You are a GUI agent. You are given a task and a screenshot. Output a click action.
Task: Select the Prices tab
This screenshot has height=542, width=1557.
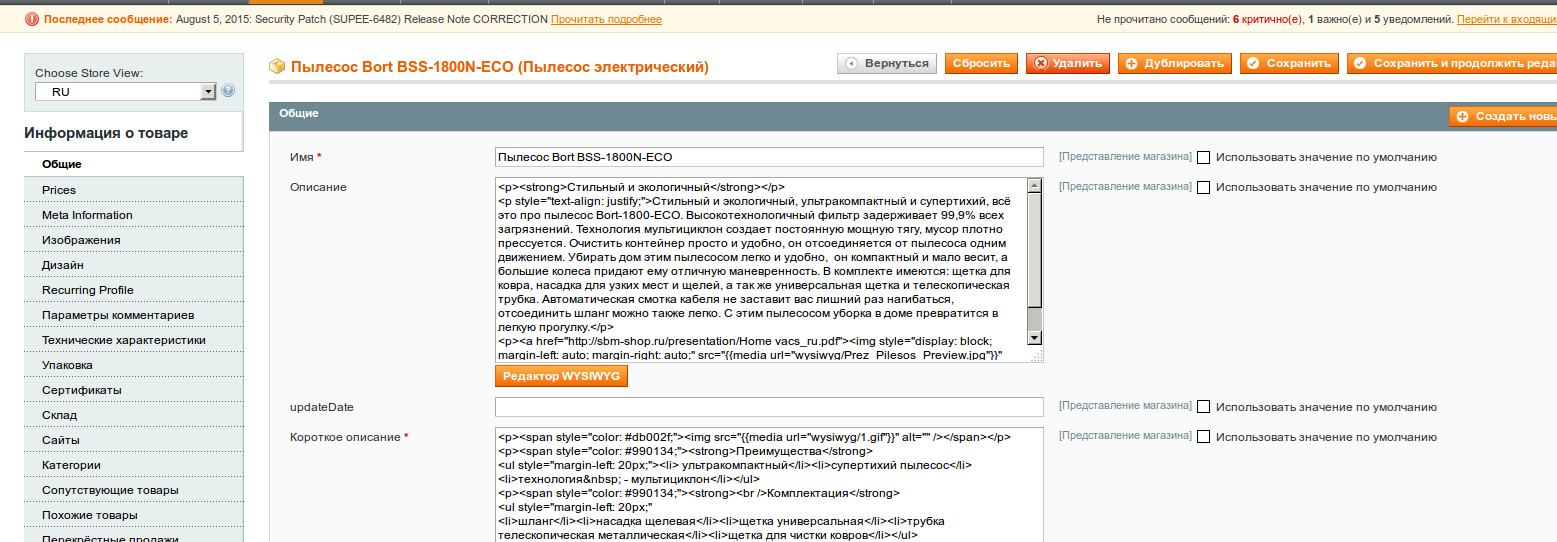pyautogui.click(x=134, y=190)
